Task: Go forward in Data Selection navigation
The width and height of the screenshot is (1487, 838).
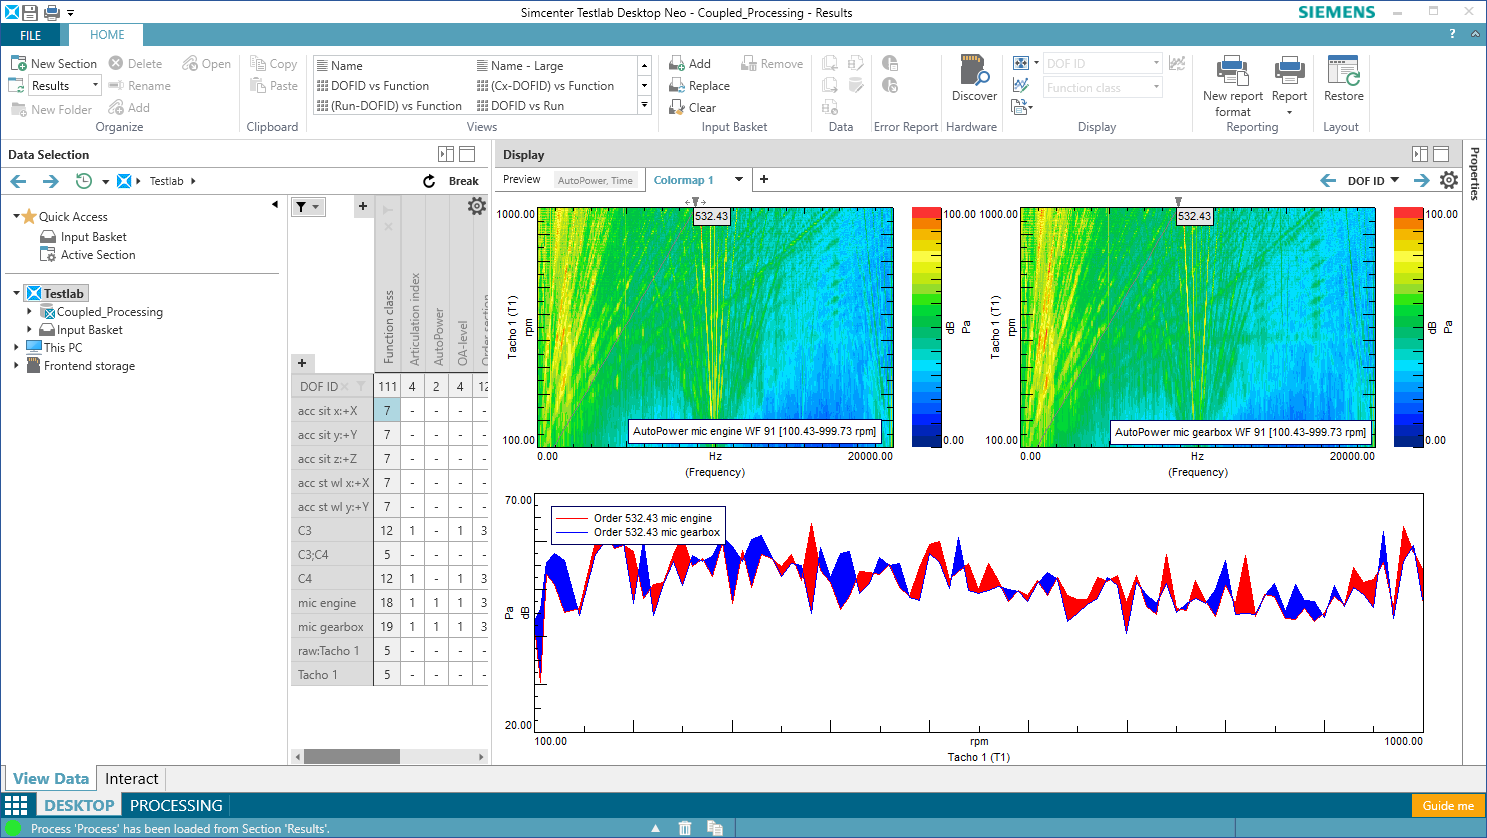Action: click(x=50, y=181)
